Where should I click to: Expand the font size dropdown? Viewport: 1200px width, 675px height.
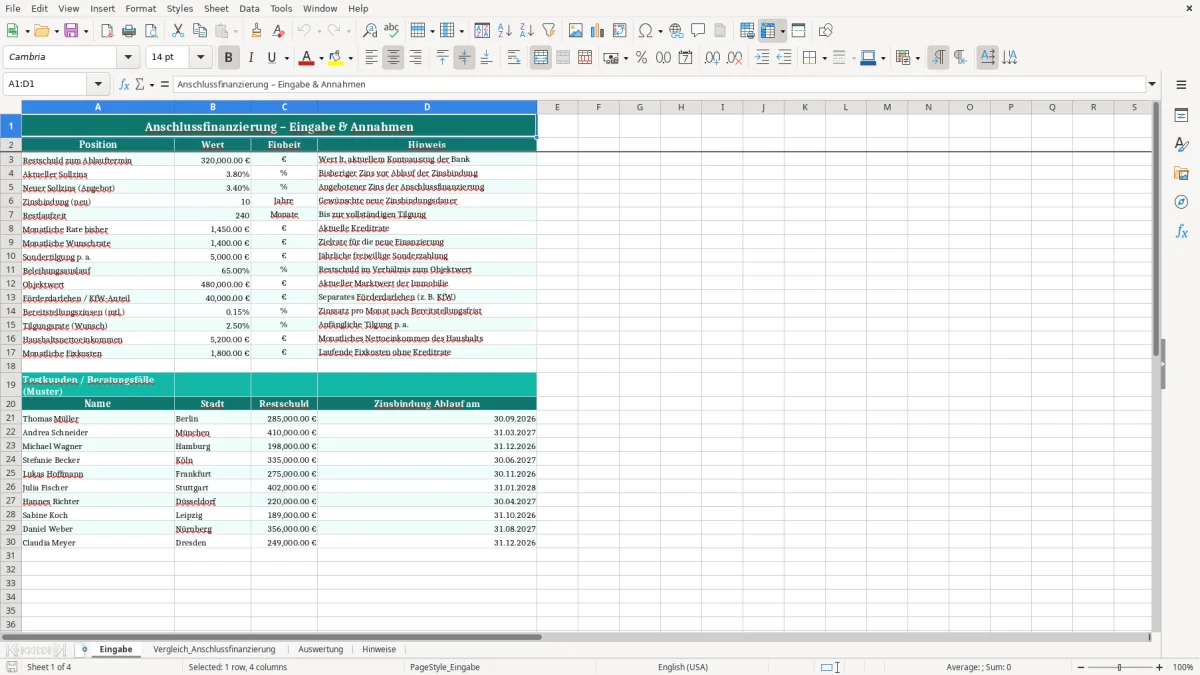click(201, 58)
